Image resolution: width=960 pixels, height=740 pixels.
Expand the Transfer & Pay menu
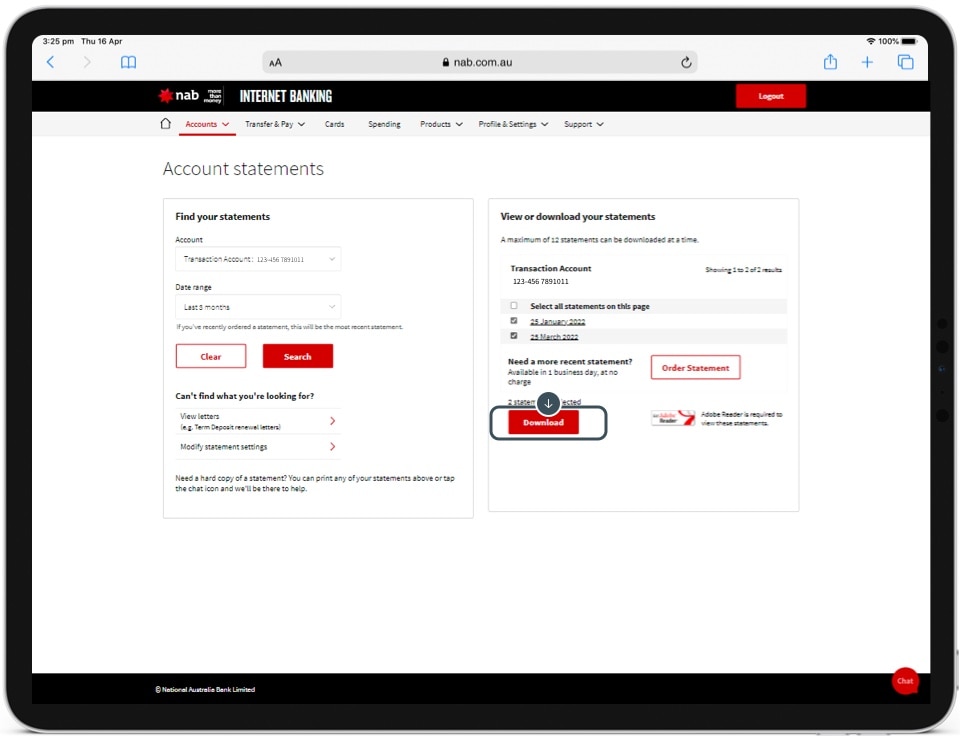click(274, 124)
